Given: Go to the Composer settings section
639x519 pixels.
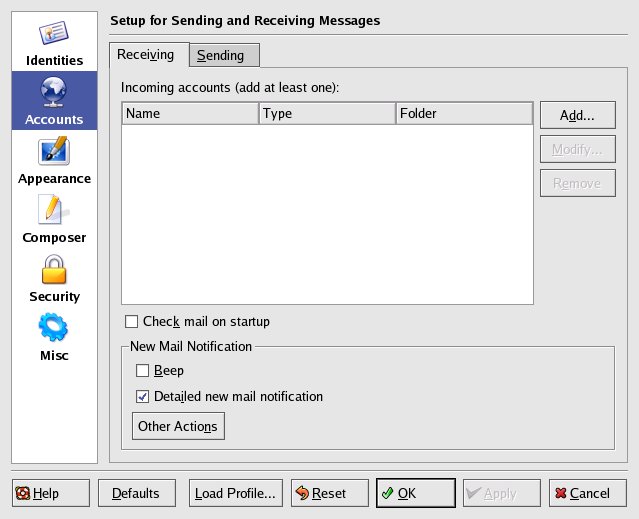Looking at the screenshot, I should 54,219.
